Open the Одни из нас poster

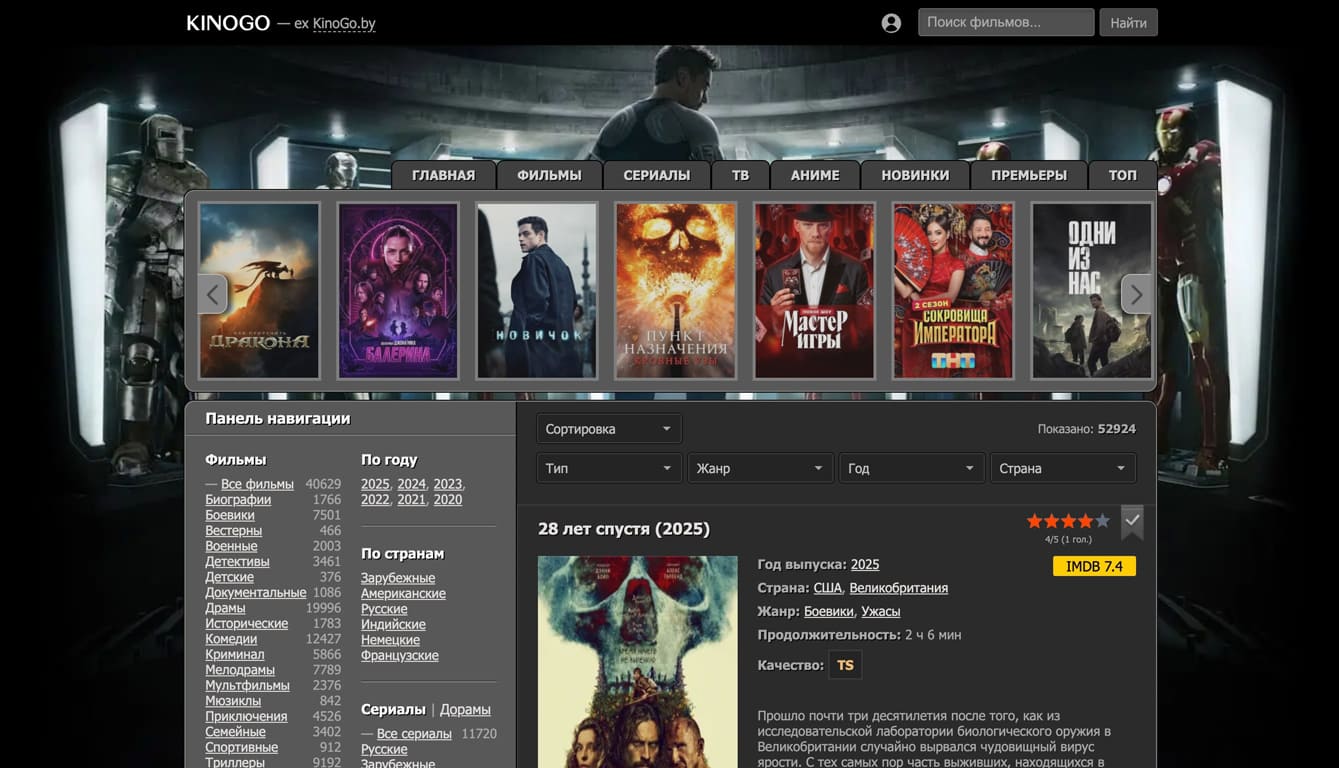tap(1092, 291)
